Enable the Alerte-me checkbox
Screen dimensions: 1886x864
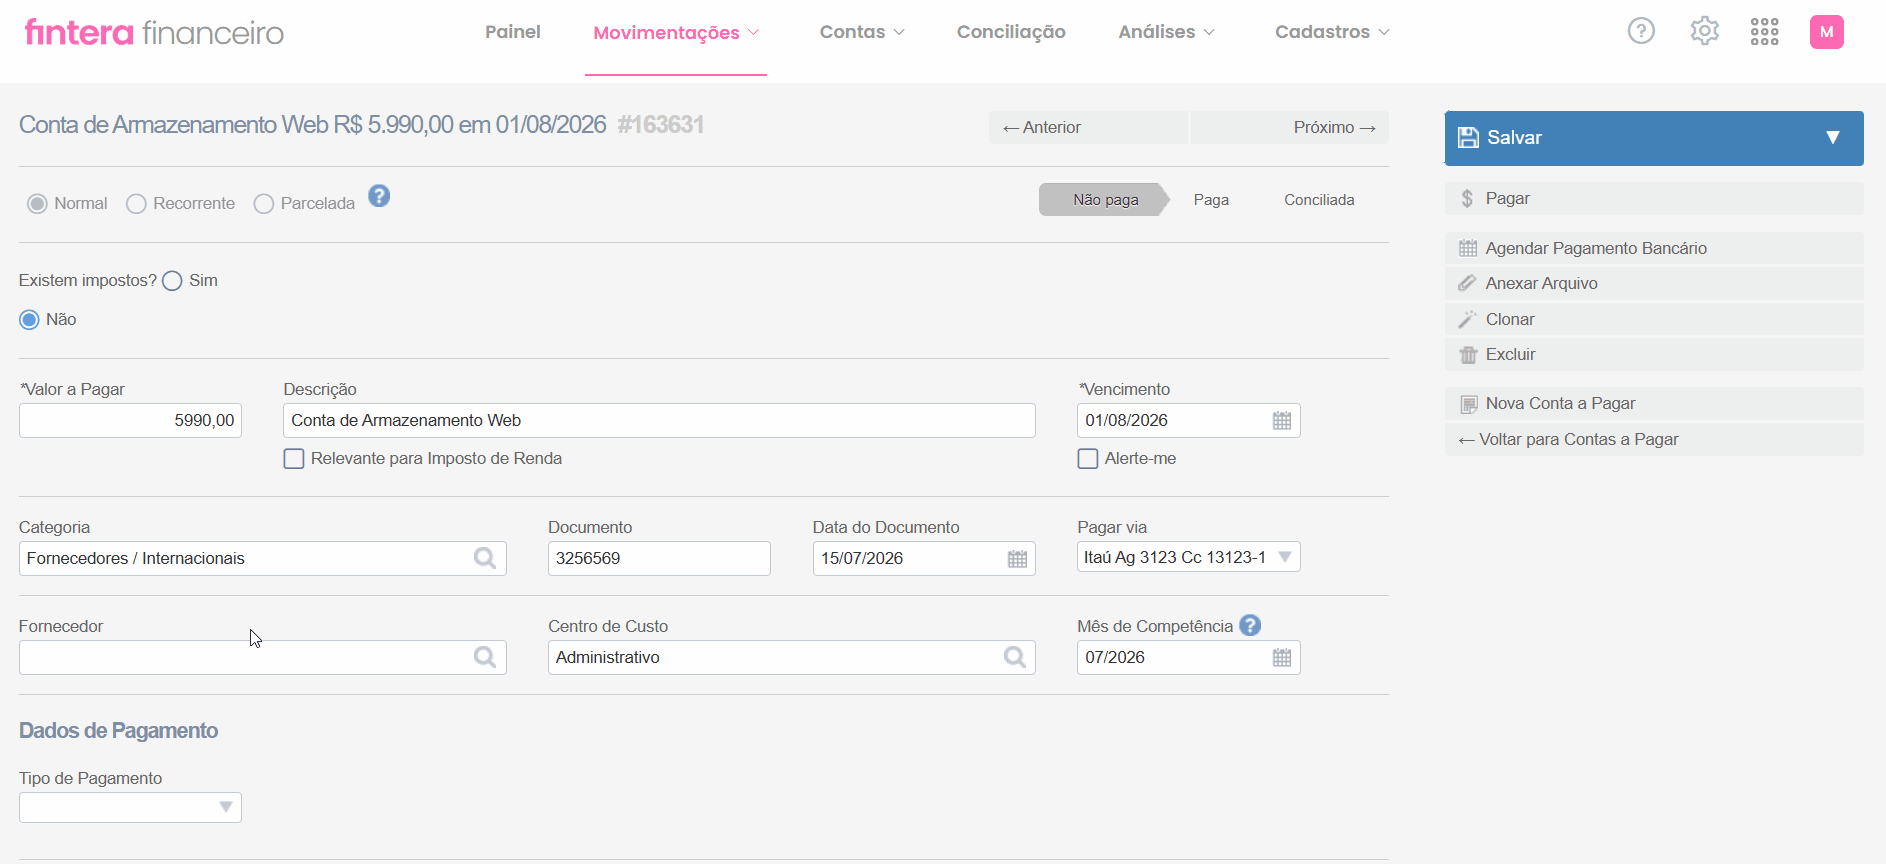click(x=1088, y=459)
